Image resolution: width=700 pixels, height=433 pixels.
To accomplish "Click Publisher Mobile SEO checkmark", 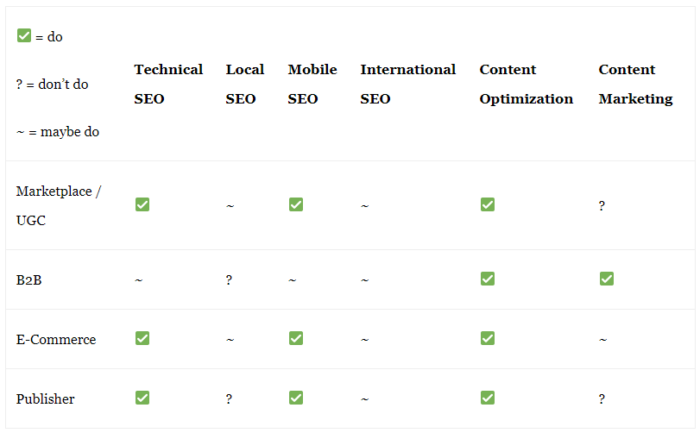I will coord(296,398).
